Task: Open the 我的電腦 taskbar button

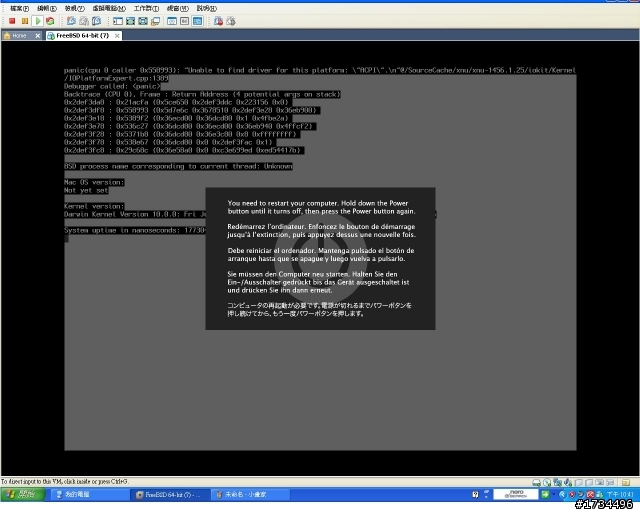Action: (90, 494)
